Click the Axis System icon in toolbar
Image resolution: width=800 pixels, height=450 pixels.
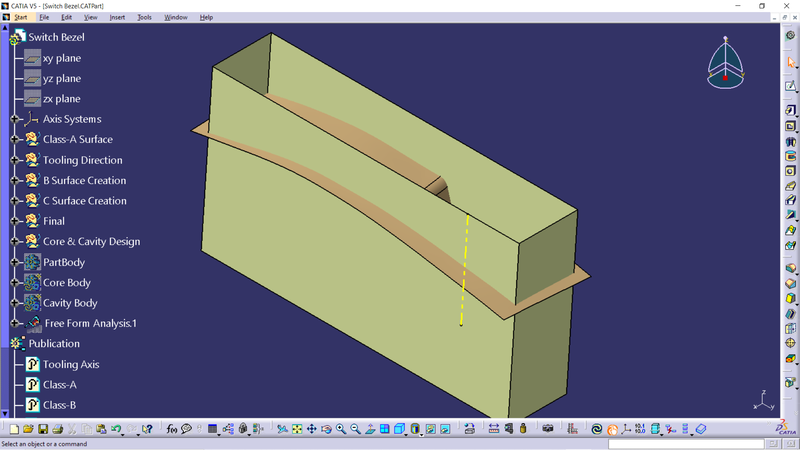pyautogui.click(x=626, y=429)
